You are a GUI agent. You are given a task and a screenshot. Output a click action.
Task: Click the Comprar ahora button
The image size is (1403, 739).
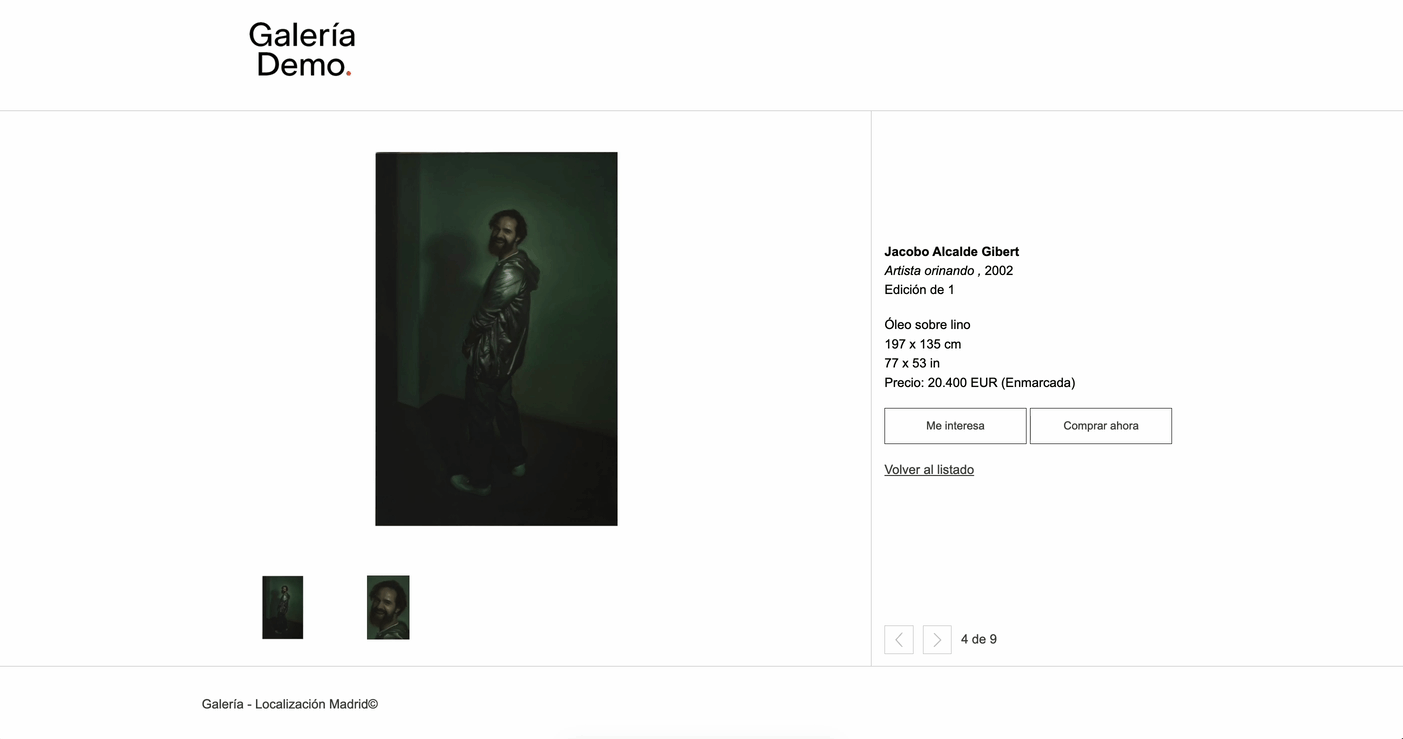pos(1101,426)
